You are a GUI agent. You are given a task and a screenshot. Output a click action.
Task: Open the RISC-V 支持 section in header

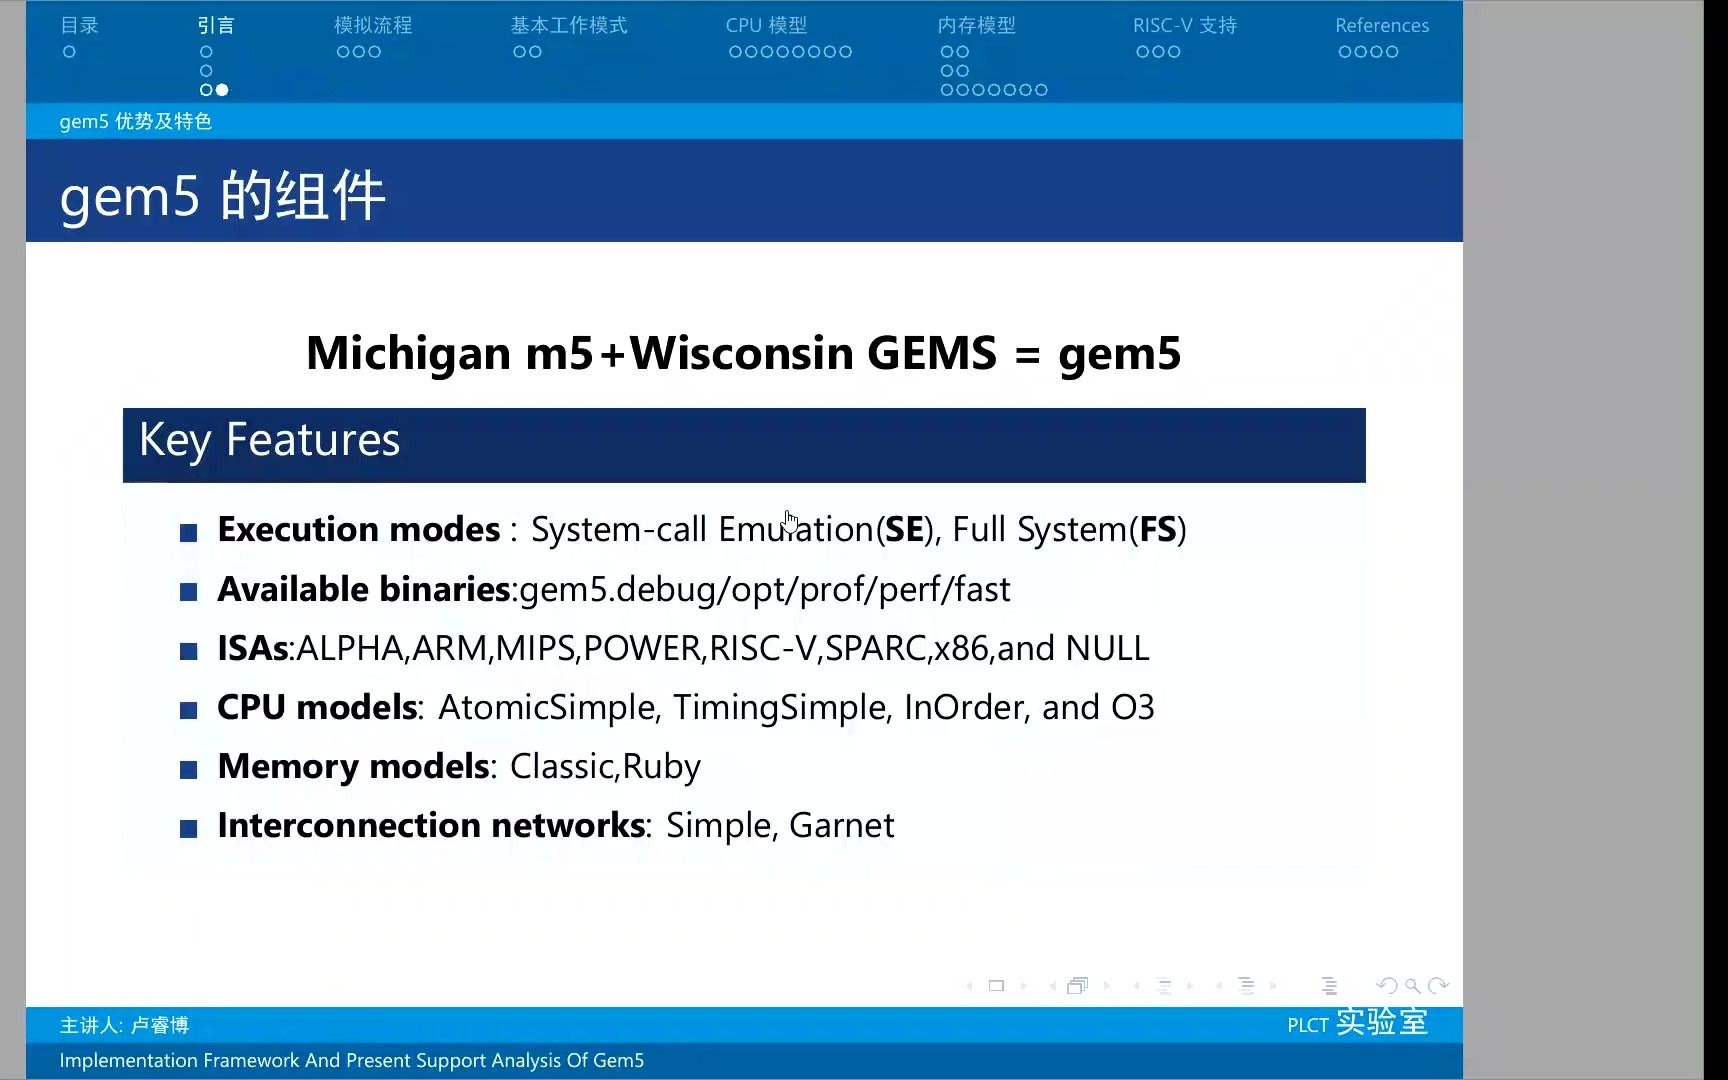(1185, 25)
